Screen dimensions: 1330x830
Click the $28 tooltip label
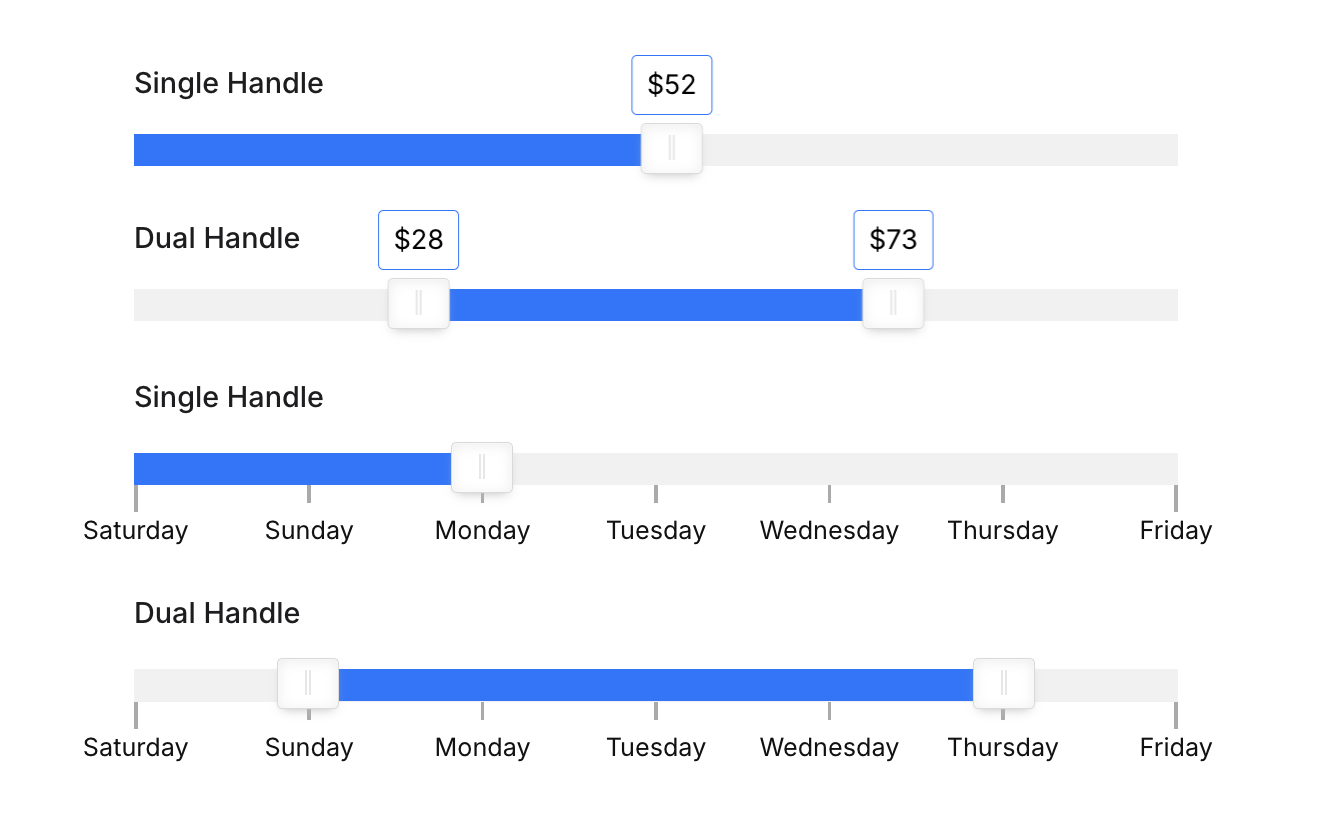coord(419,240)
